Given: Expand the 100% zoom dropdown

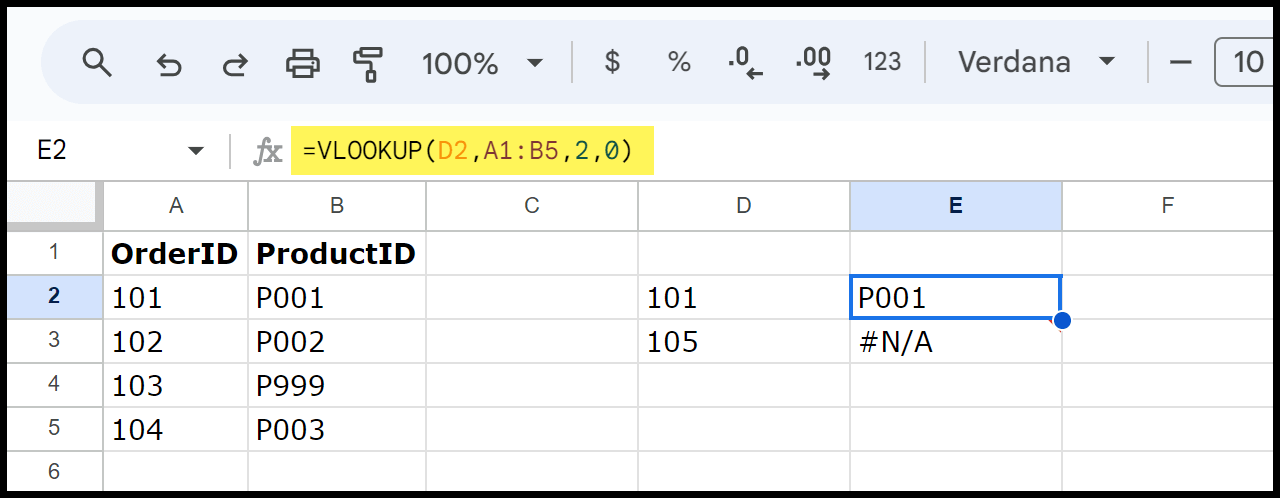Looking at the screenshot, I should pos(482,63).
